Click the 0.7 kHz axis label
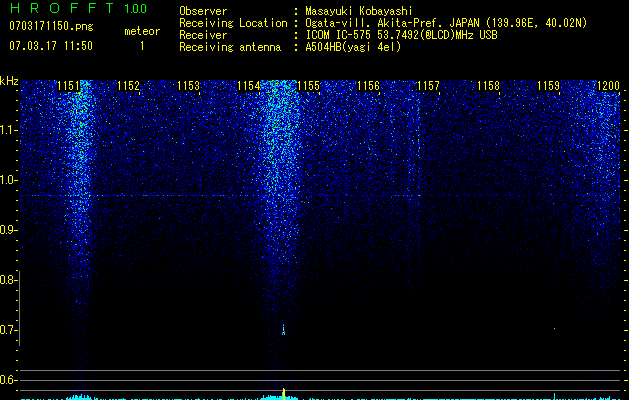Viewport: 629px width, 400px height. (8, 330)
